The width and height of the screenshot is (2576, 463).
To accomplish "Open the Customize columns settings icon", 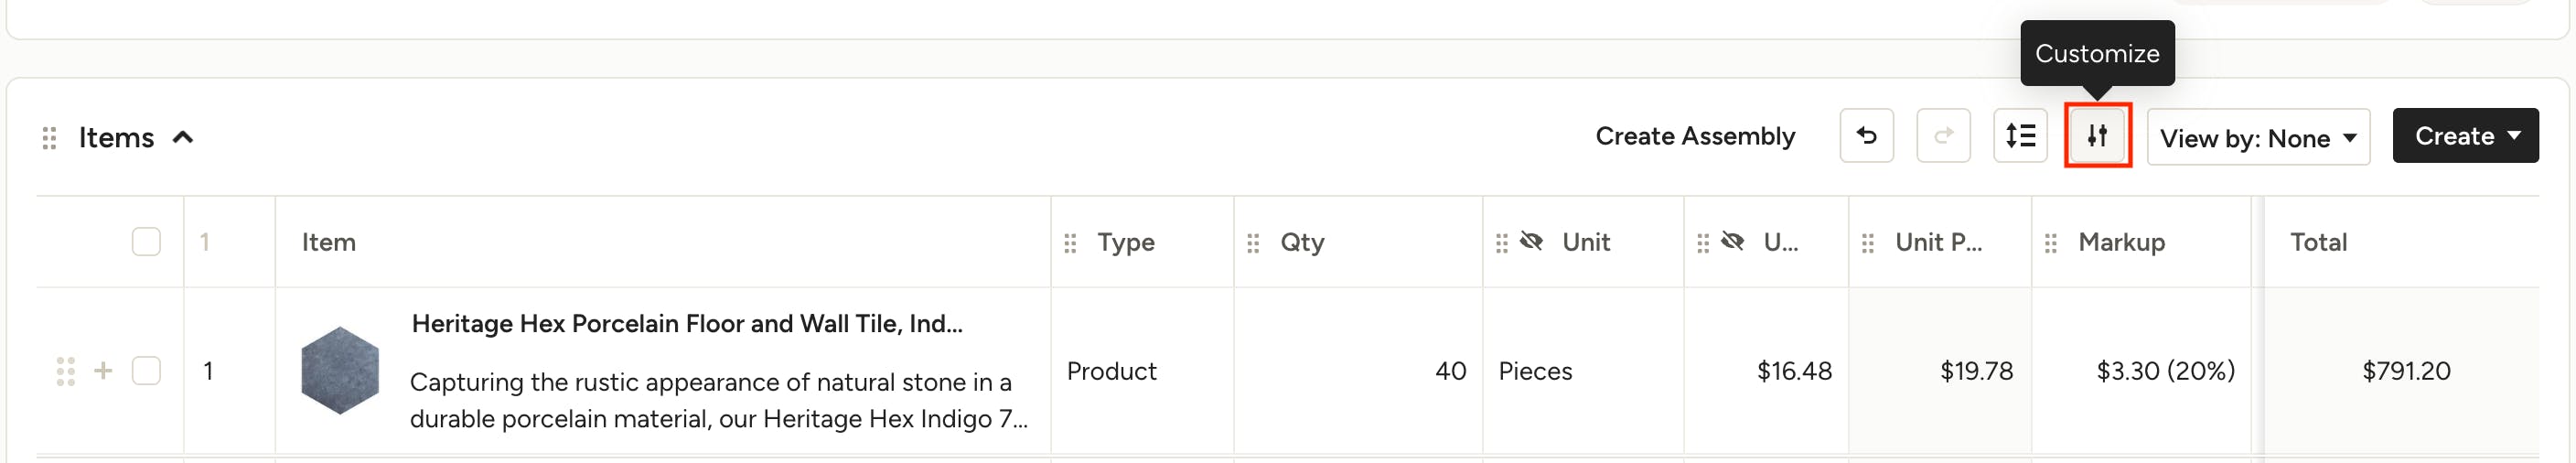I will pos(2097,136).
